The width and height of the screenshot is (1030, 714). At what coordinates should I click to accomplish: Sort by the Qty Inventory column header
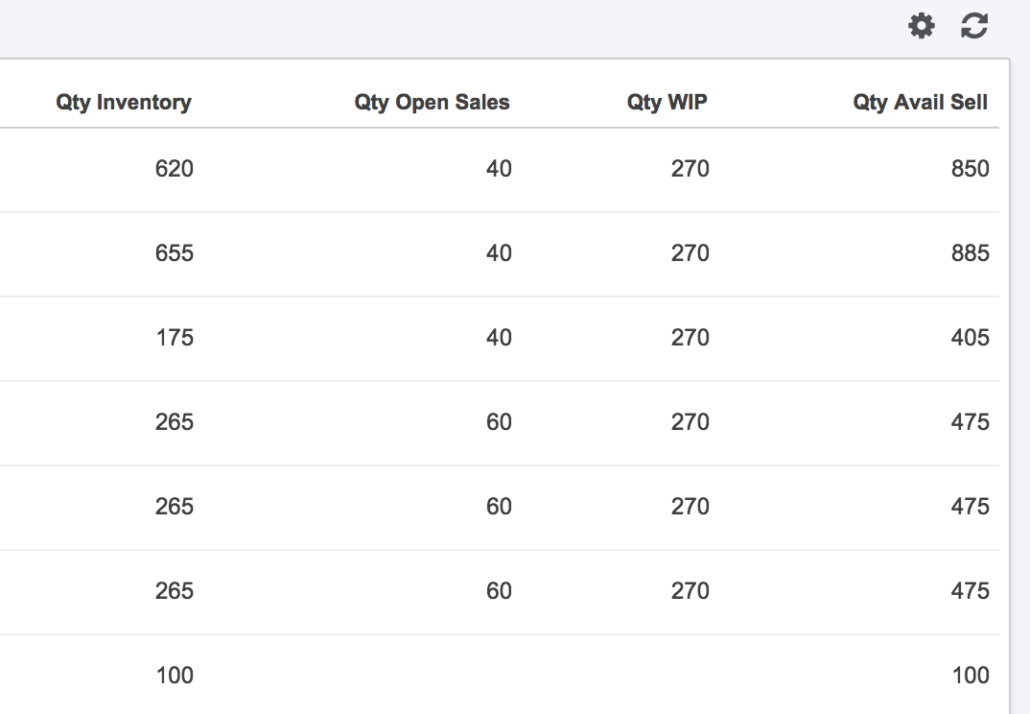click(x=124, y=101)
